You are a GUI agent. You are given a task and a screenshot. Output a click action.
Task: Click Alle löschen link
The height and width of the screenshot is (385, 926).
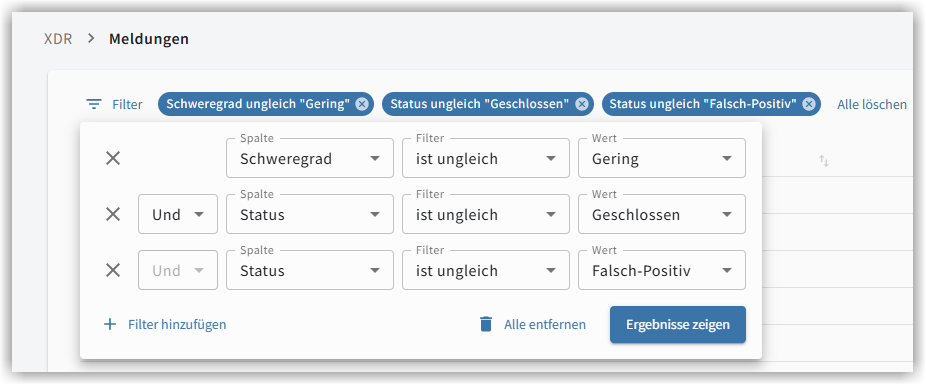click(872, 105)
